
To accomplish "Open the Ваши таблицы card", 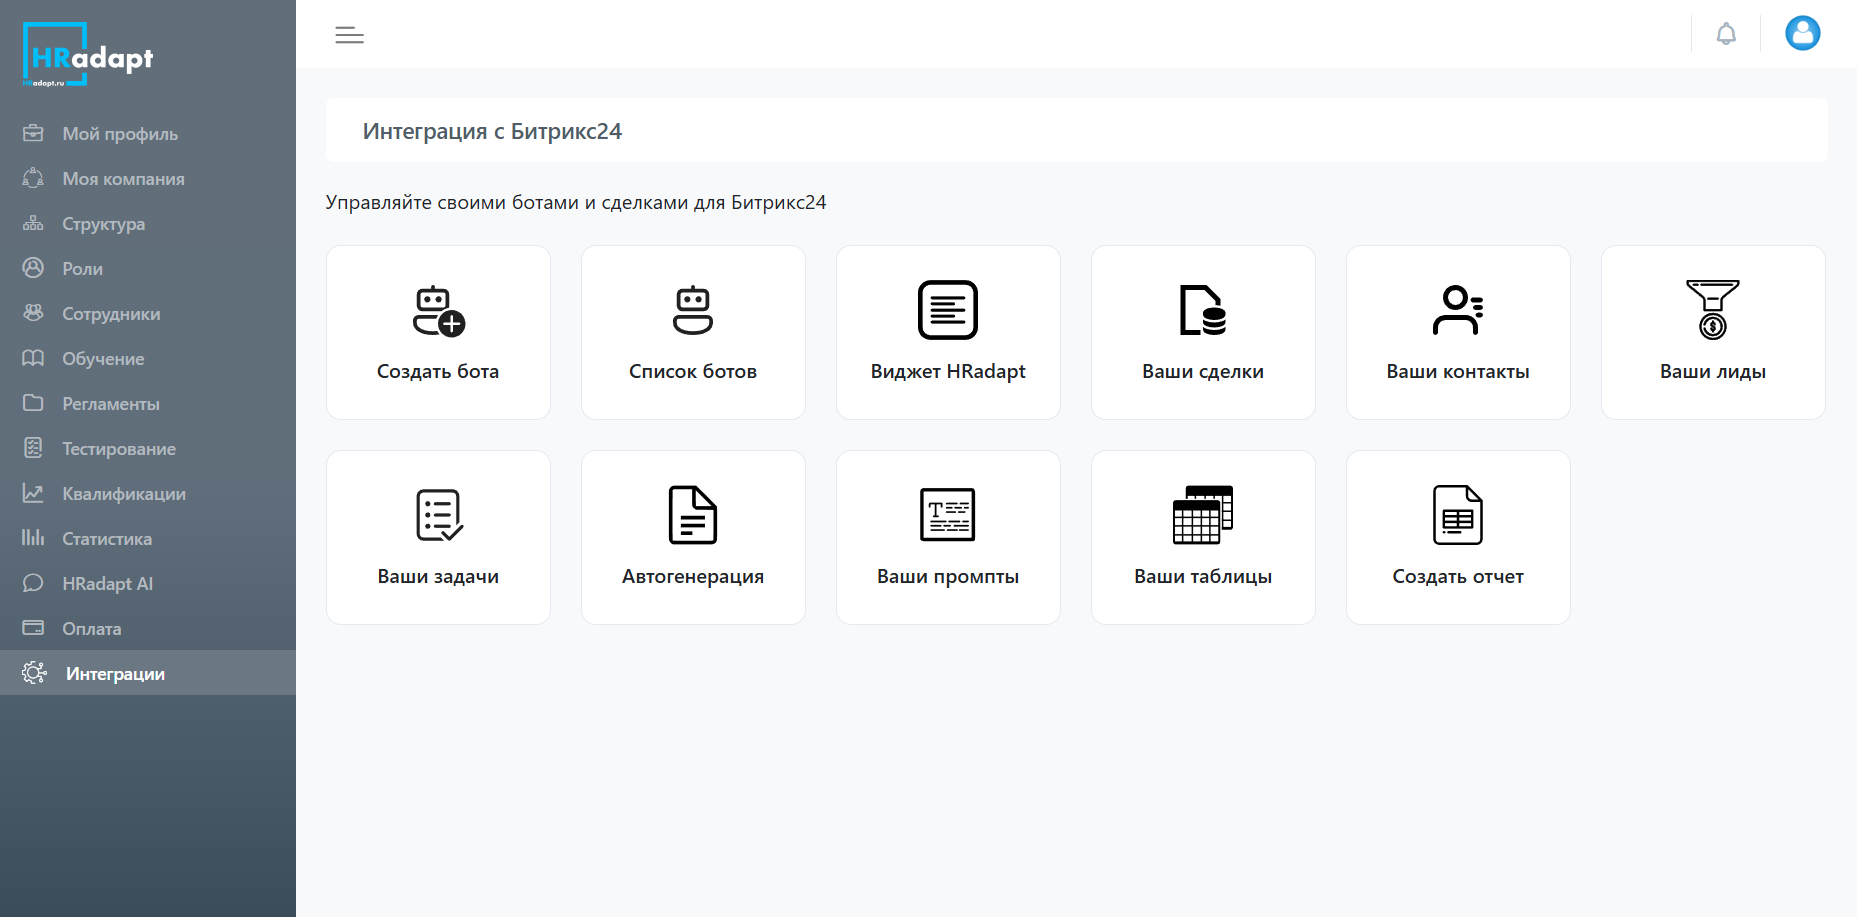I will point(1203,537).
